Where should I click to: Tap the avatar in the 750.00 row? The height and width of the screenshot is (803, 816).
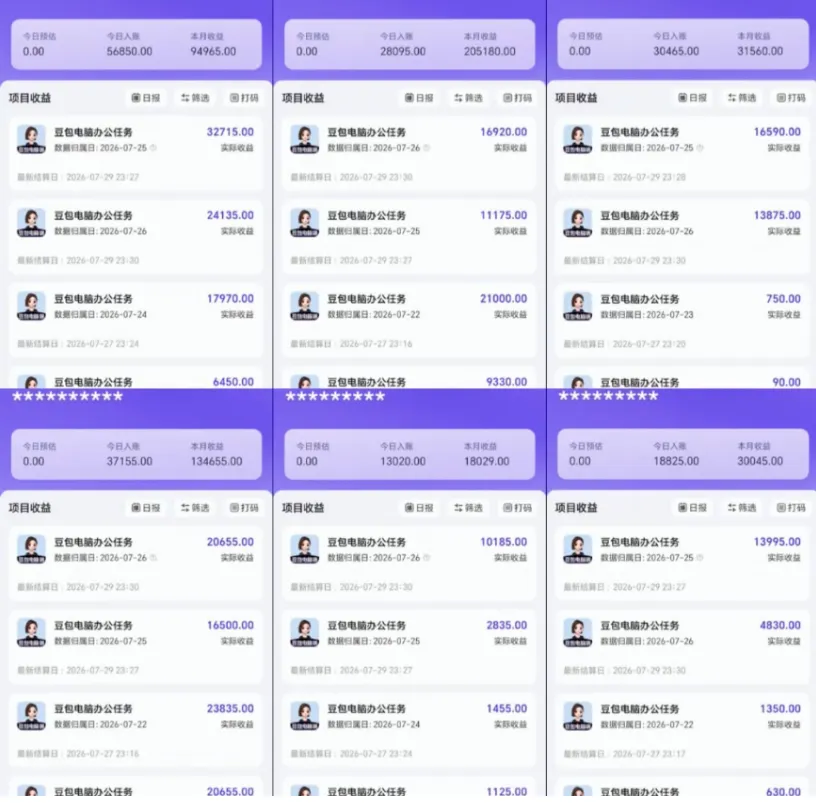(578, 306)
